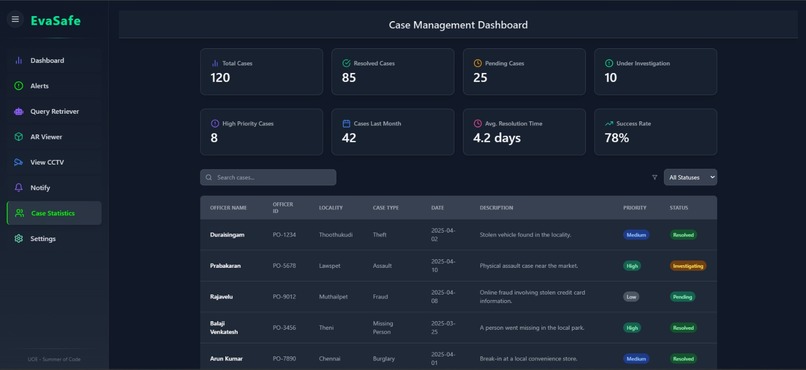
Task: Focus the Search cases input field
Action: point(268,177)
